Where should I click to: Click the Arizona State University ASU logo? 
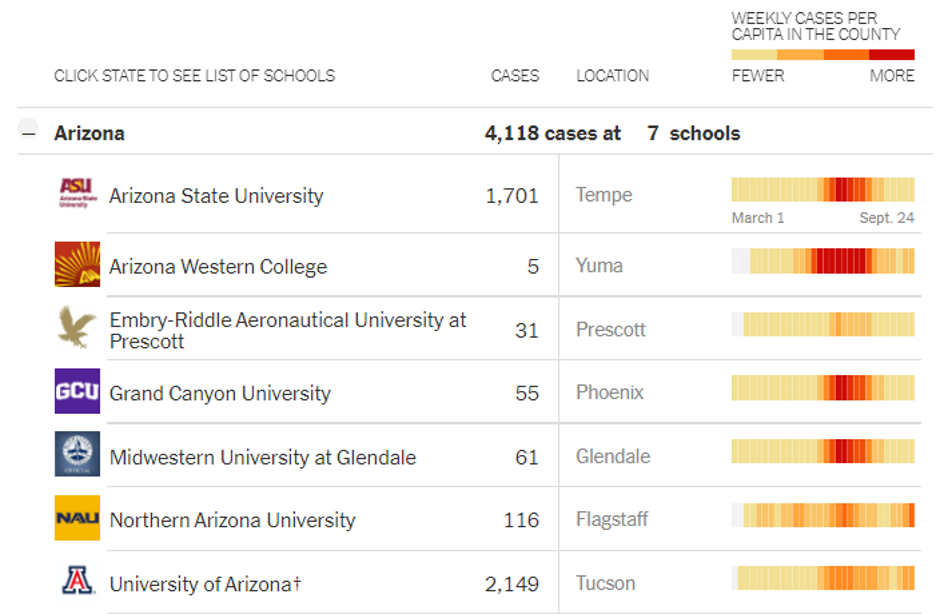[77, 192]
